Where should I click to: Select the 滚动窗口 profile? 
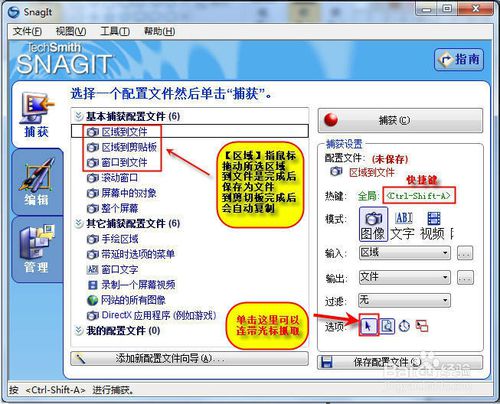[x=120, y=178]
